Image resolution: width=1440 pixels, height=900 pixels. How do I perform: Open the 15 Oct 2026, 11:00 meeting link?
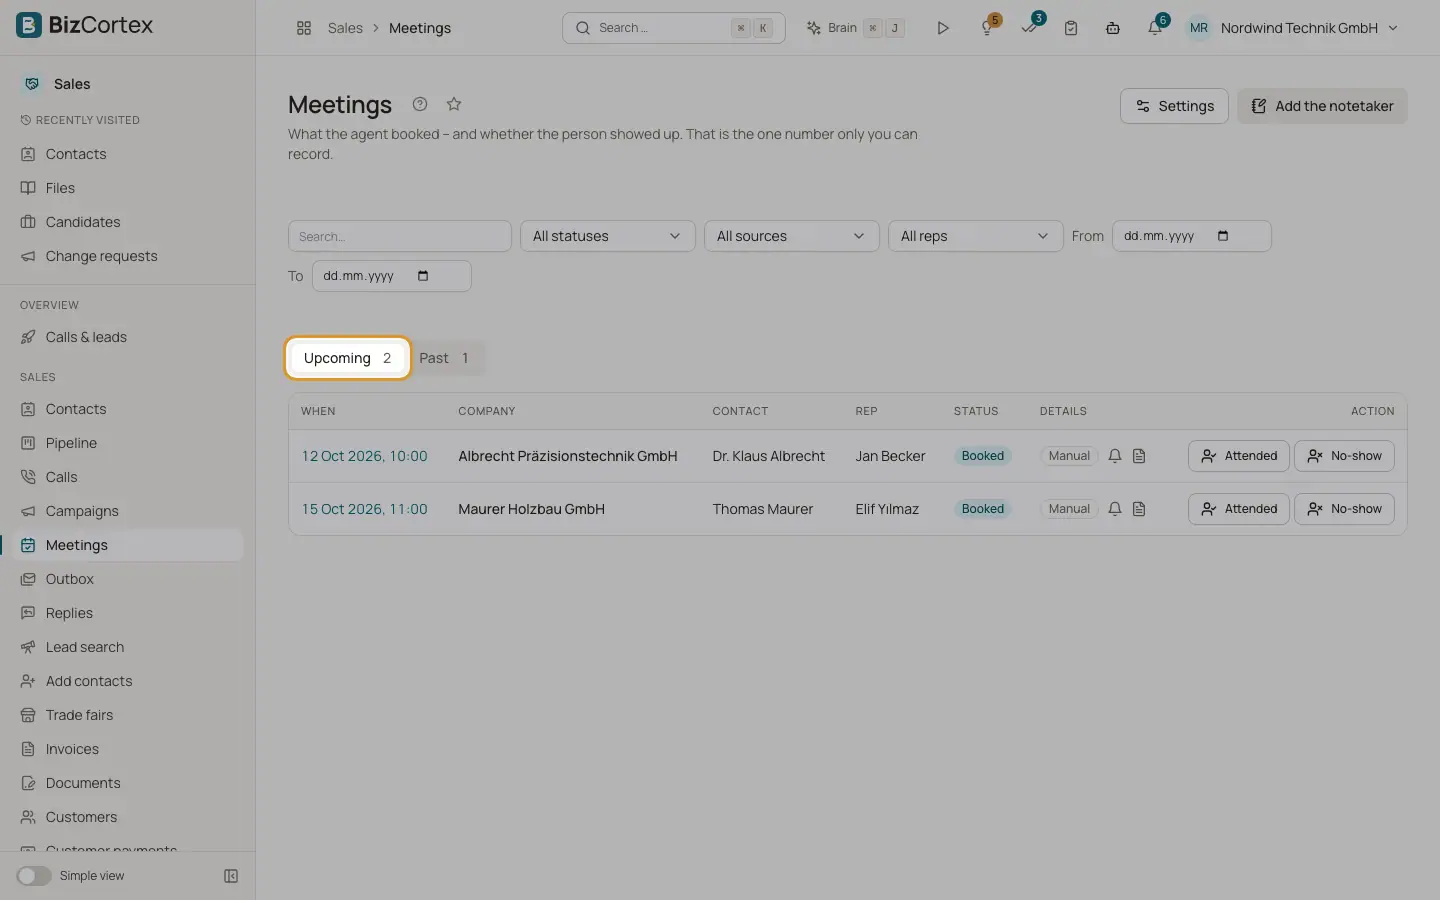tap(364, 509)
